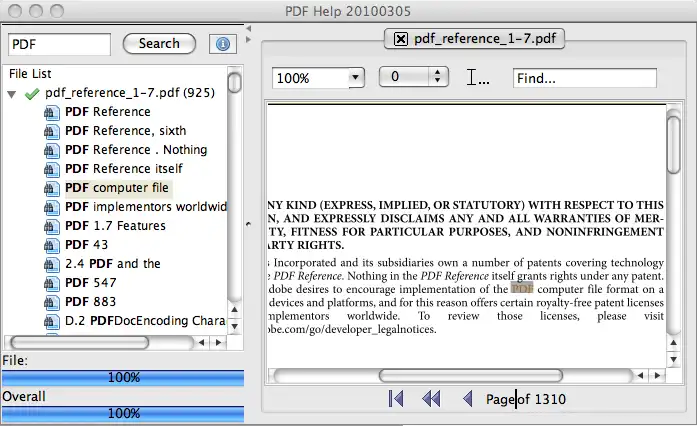Click document viewer scroll down arrow
This screenshot has width=697, height=426.
[674, 359]
